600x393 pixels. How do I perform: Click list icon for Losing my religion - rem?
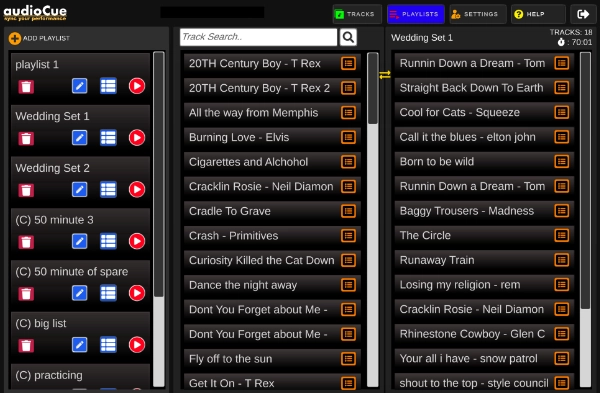[x=561, y=285]
